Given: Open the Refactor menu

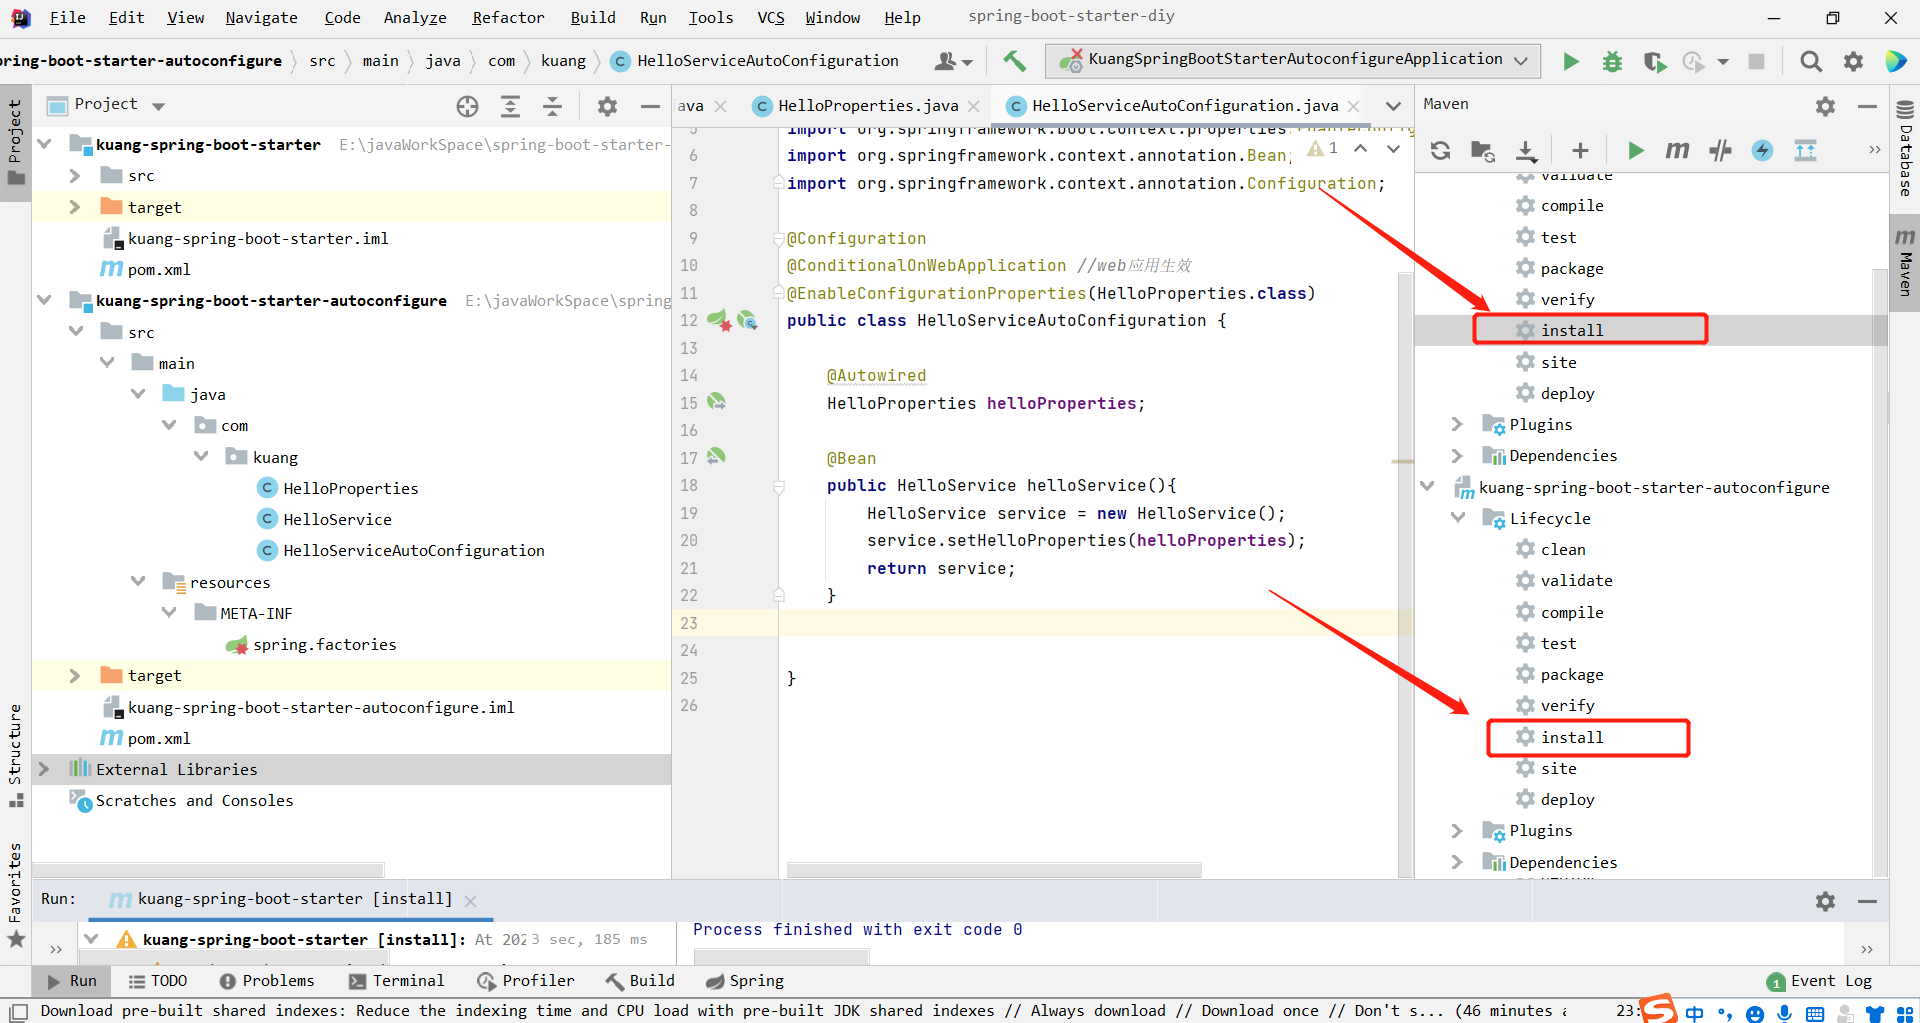Looking at the screenshot, I should 508,18.
